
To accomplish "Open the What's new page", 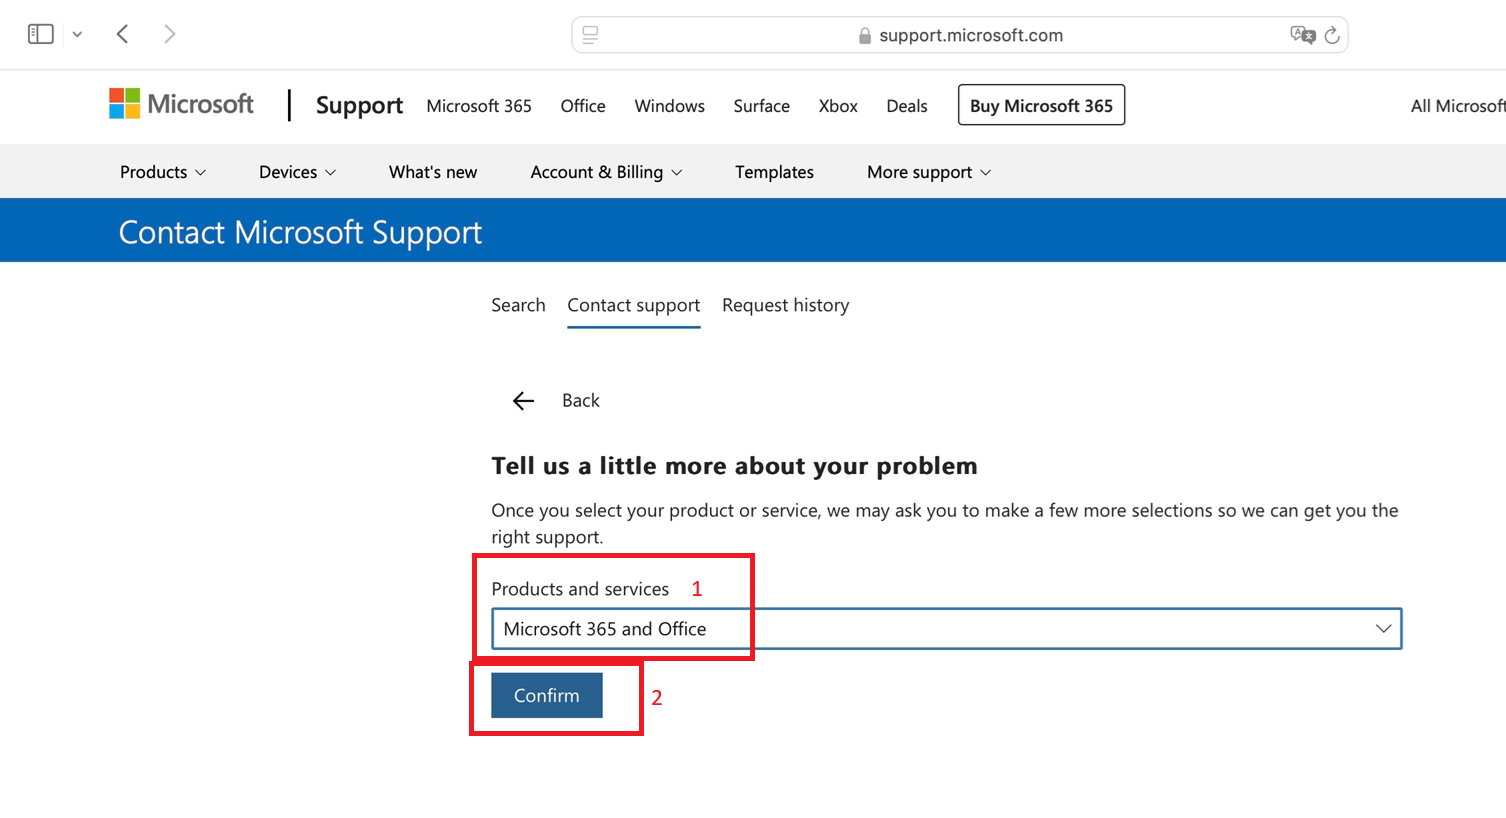I will [433, 172].
